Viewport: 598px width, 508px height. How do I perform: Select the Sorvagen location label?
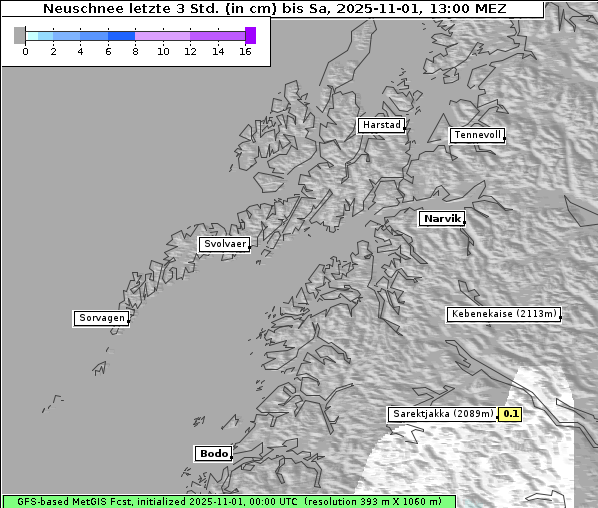pyautogui.click(x=101, y=318)
